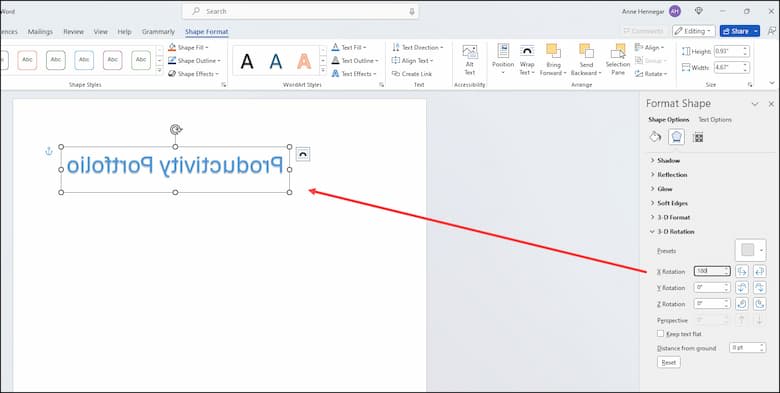Open the Text Fill dropdown

tap(349, 47)
